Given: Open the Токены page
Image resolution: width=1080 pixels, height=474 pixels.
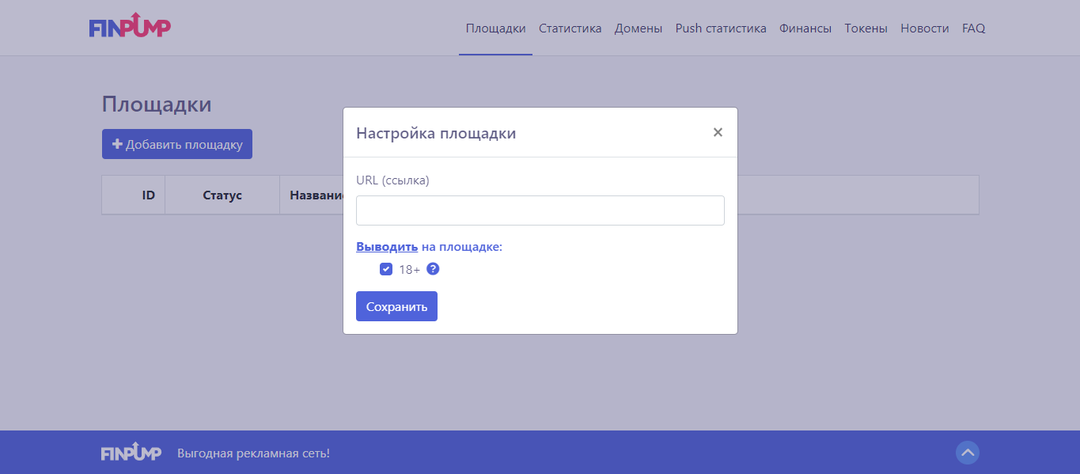Looking at the screenshot, I should pos(866,28).
